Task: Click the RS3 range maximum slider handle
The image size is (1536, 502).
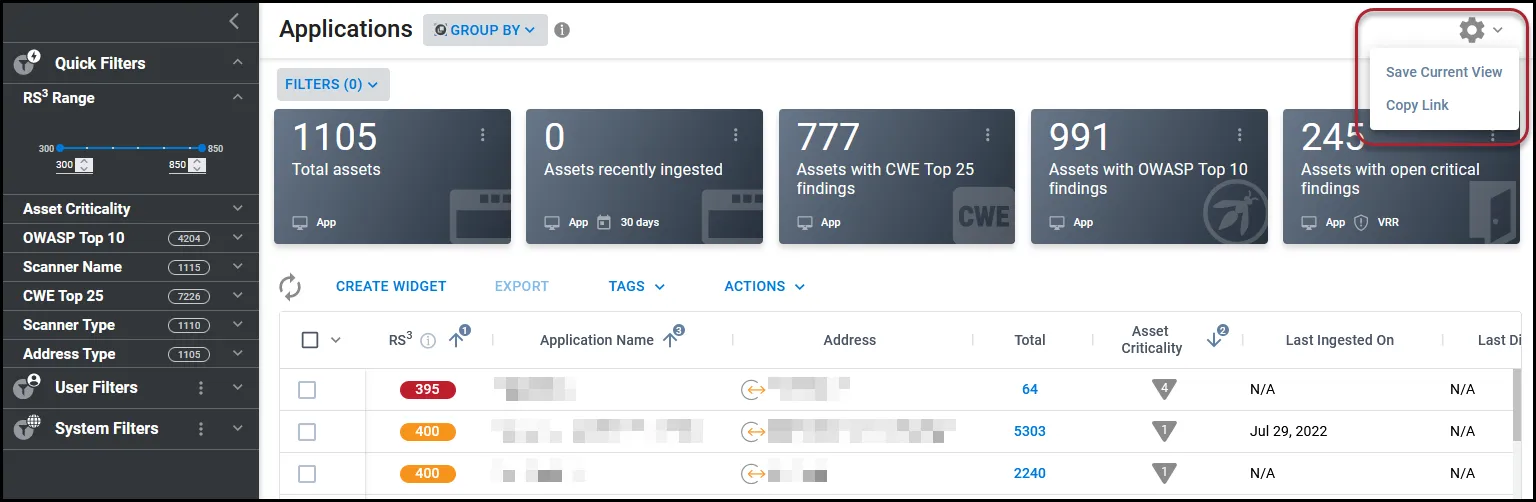Action: (202, 148)
